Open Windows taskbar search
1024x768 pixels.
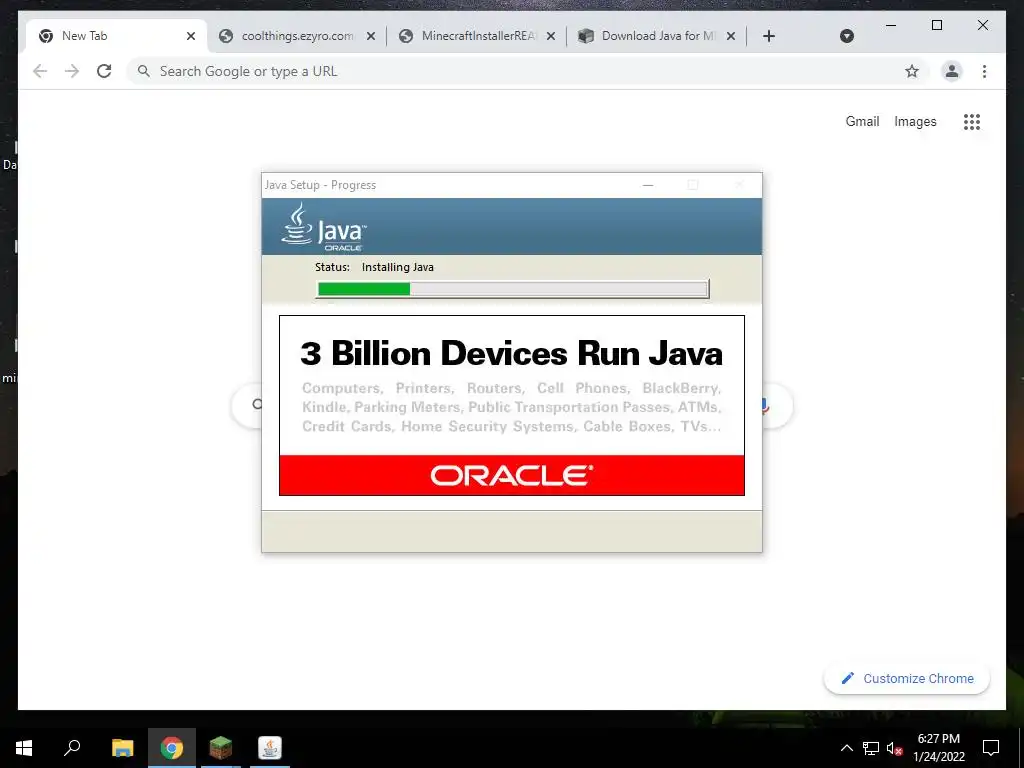click(x=72, y=748)
